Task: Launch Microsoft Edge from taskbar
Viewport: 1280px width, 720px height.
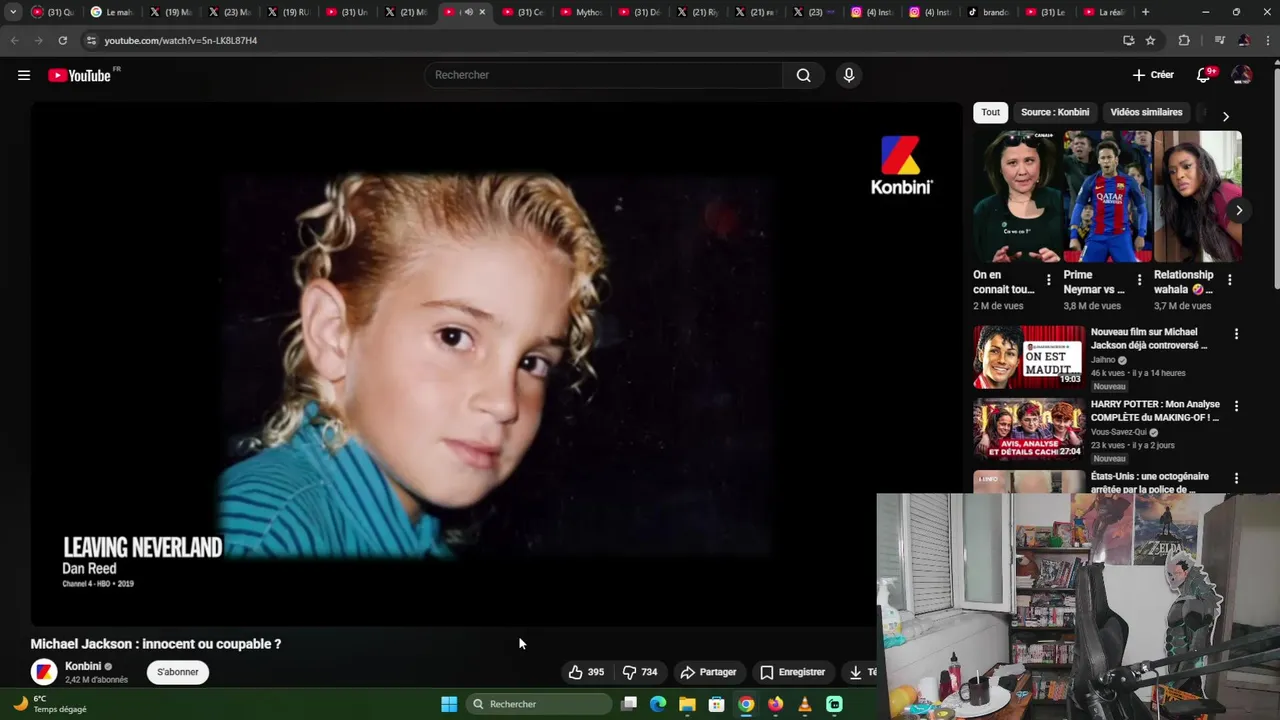Action: [658, 704]
